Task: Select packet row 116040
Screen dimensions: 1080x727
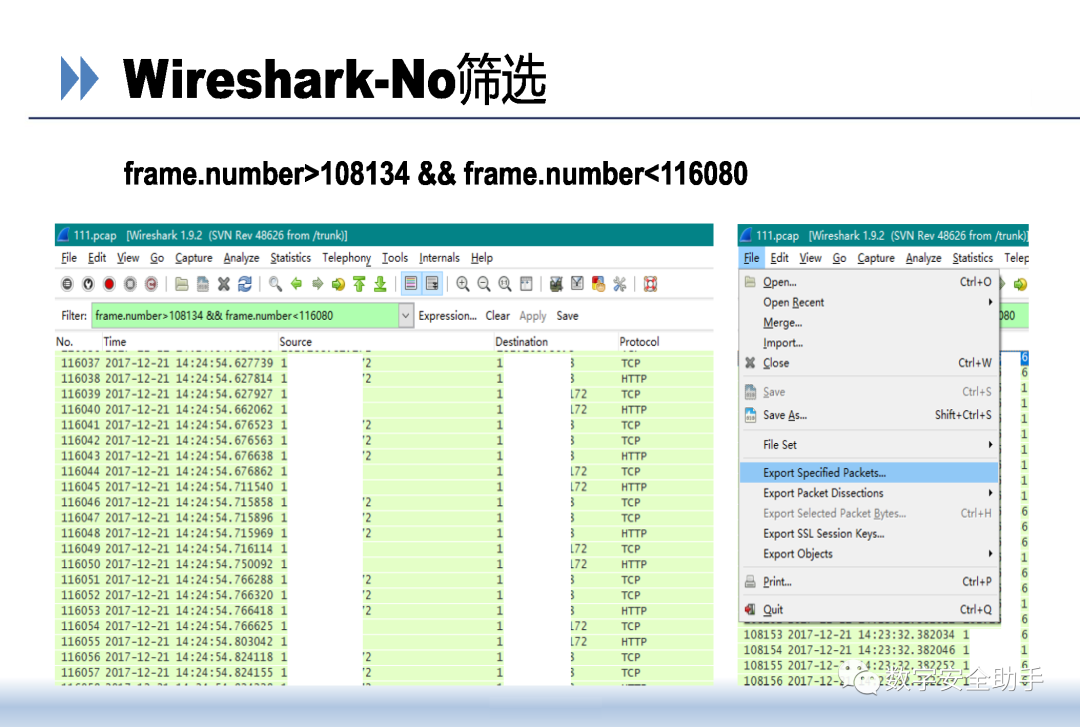Action: click(384, 409)
